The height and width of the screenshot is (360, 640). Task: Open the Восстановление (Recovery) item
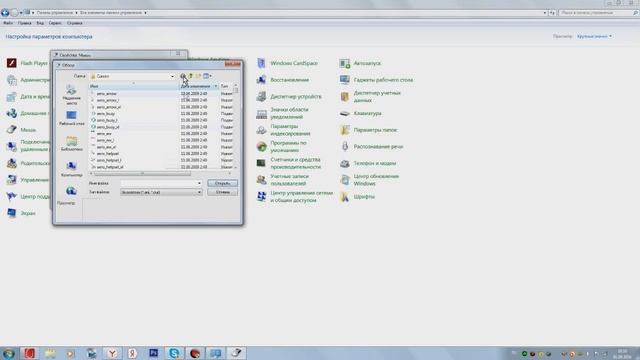282,80
